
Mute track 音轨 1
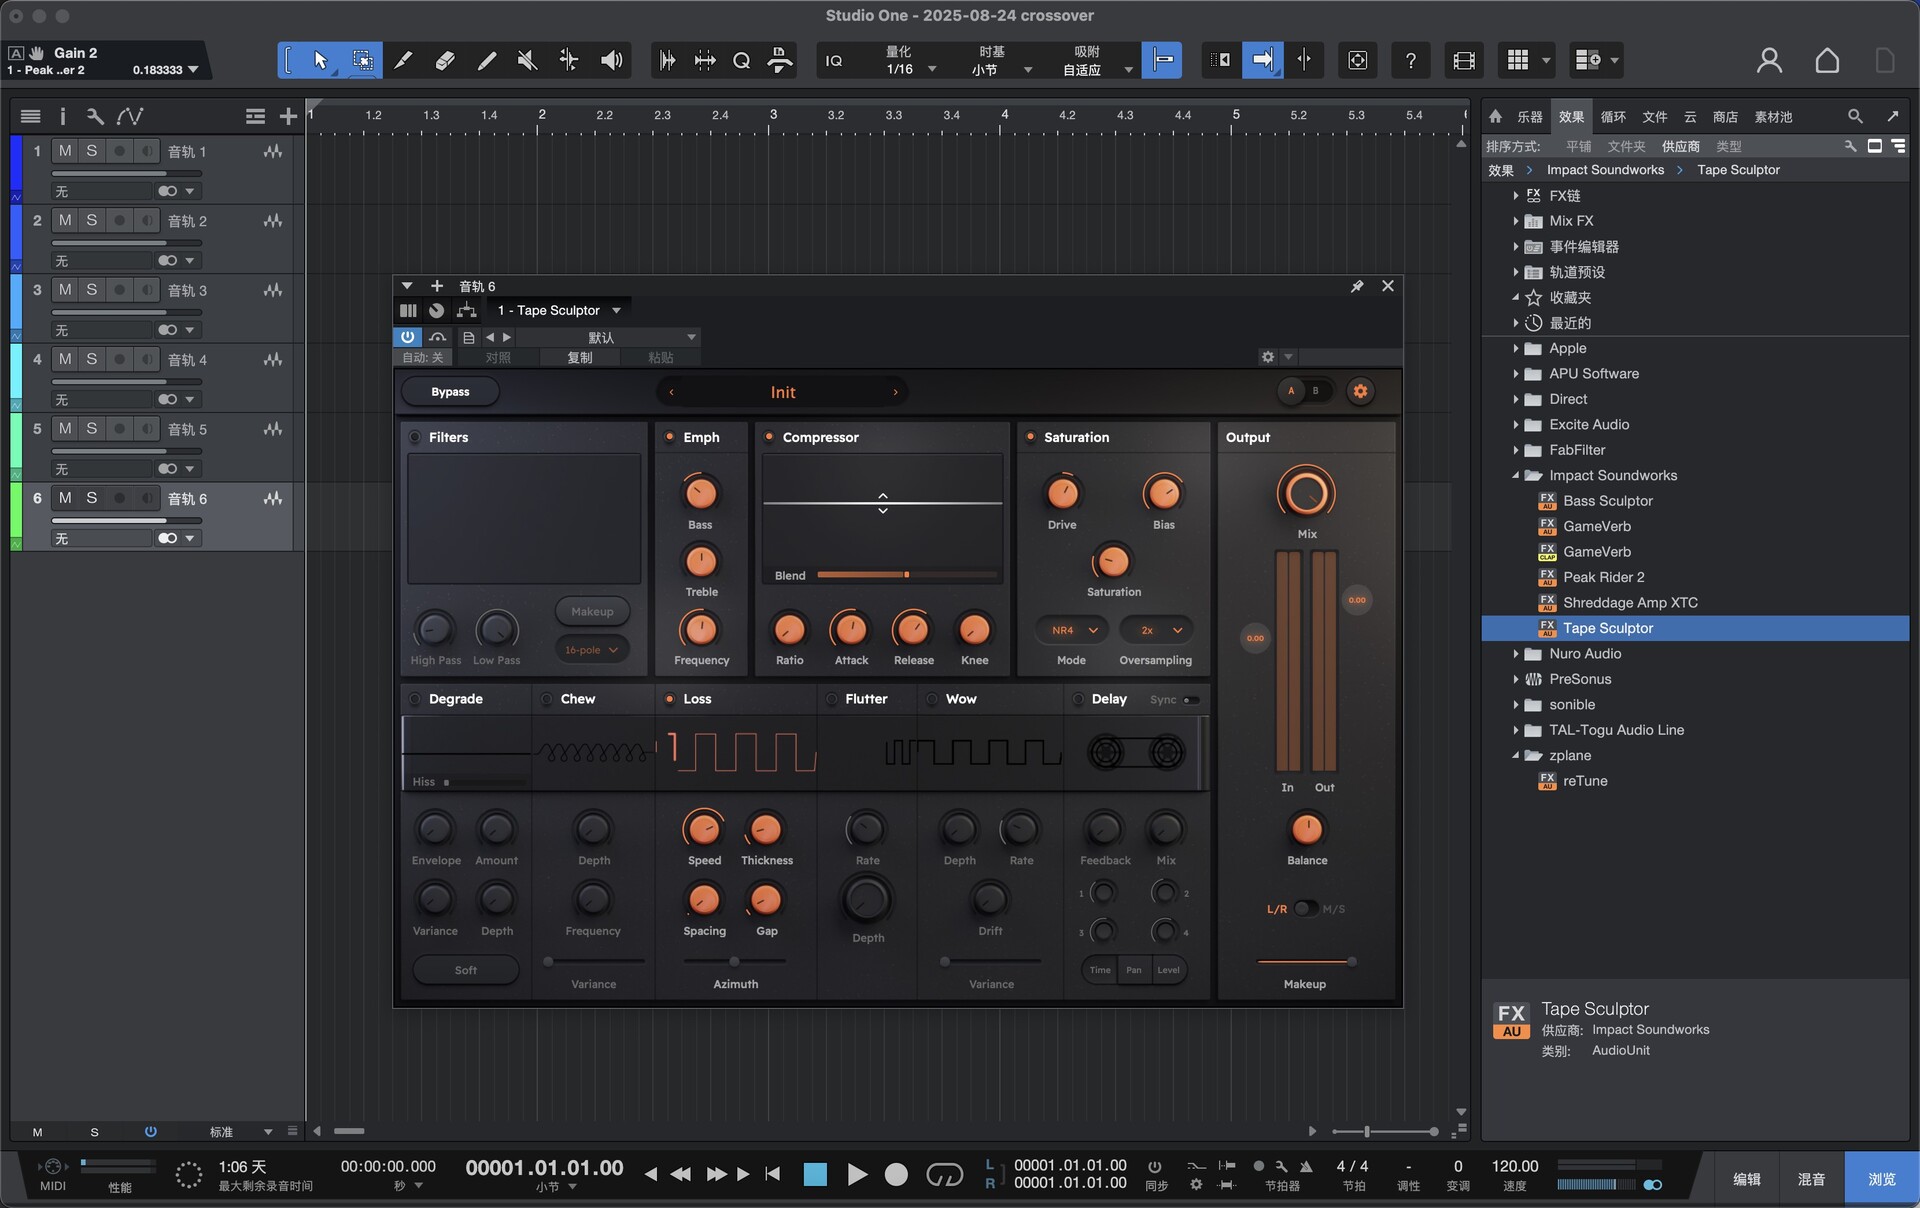pyautogui.click(x=65, y=151)
